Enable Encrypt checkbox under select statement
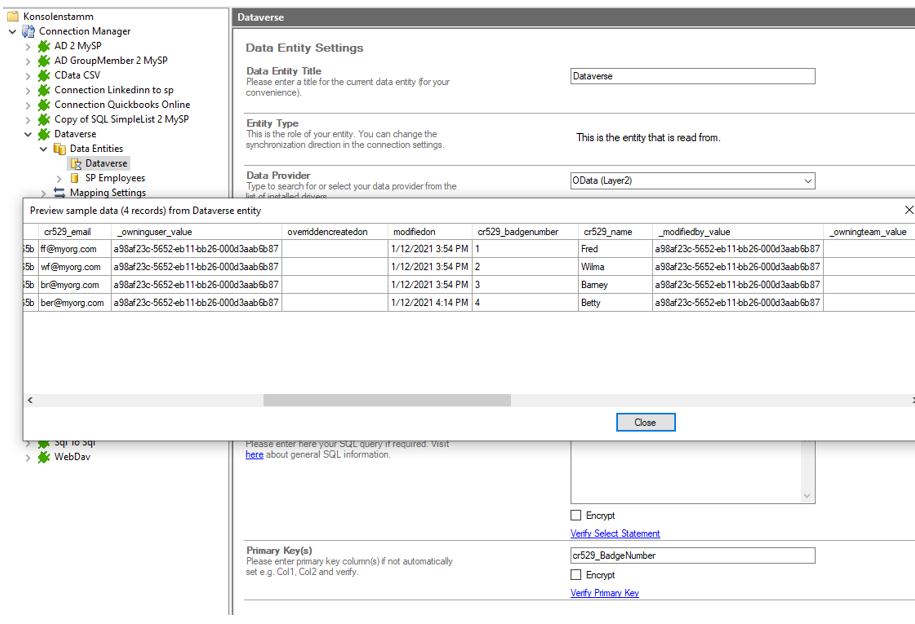 tap(576, 516)
